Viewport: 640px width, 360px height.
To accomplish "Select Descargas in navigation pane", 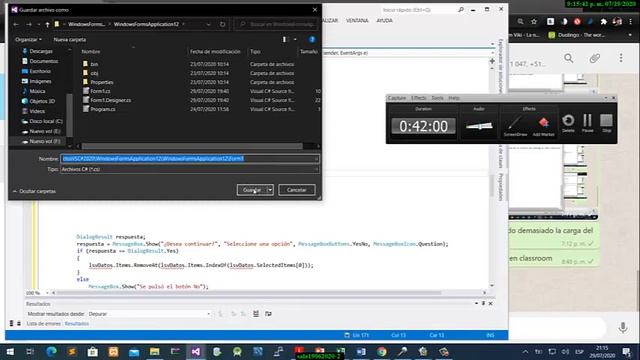I will click(x=41, y=51).
